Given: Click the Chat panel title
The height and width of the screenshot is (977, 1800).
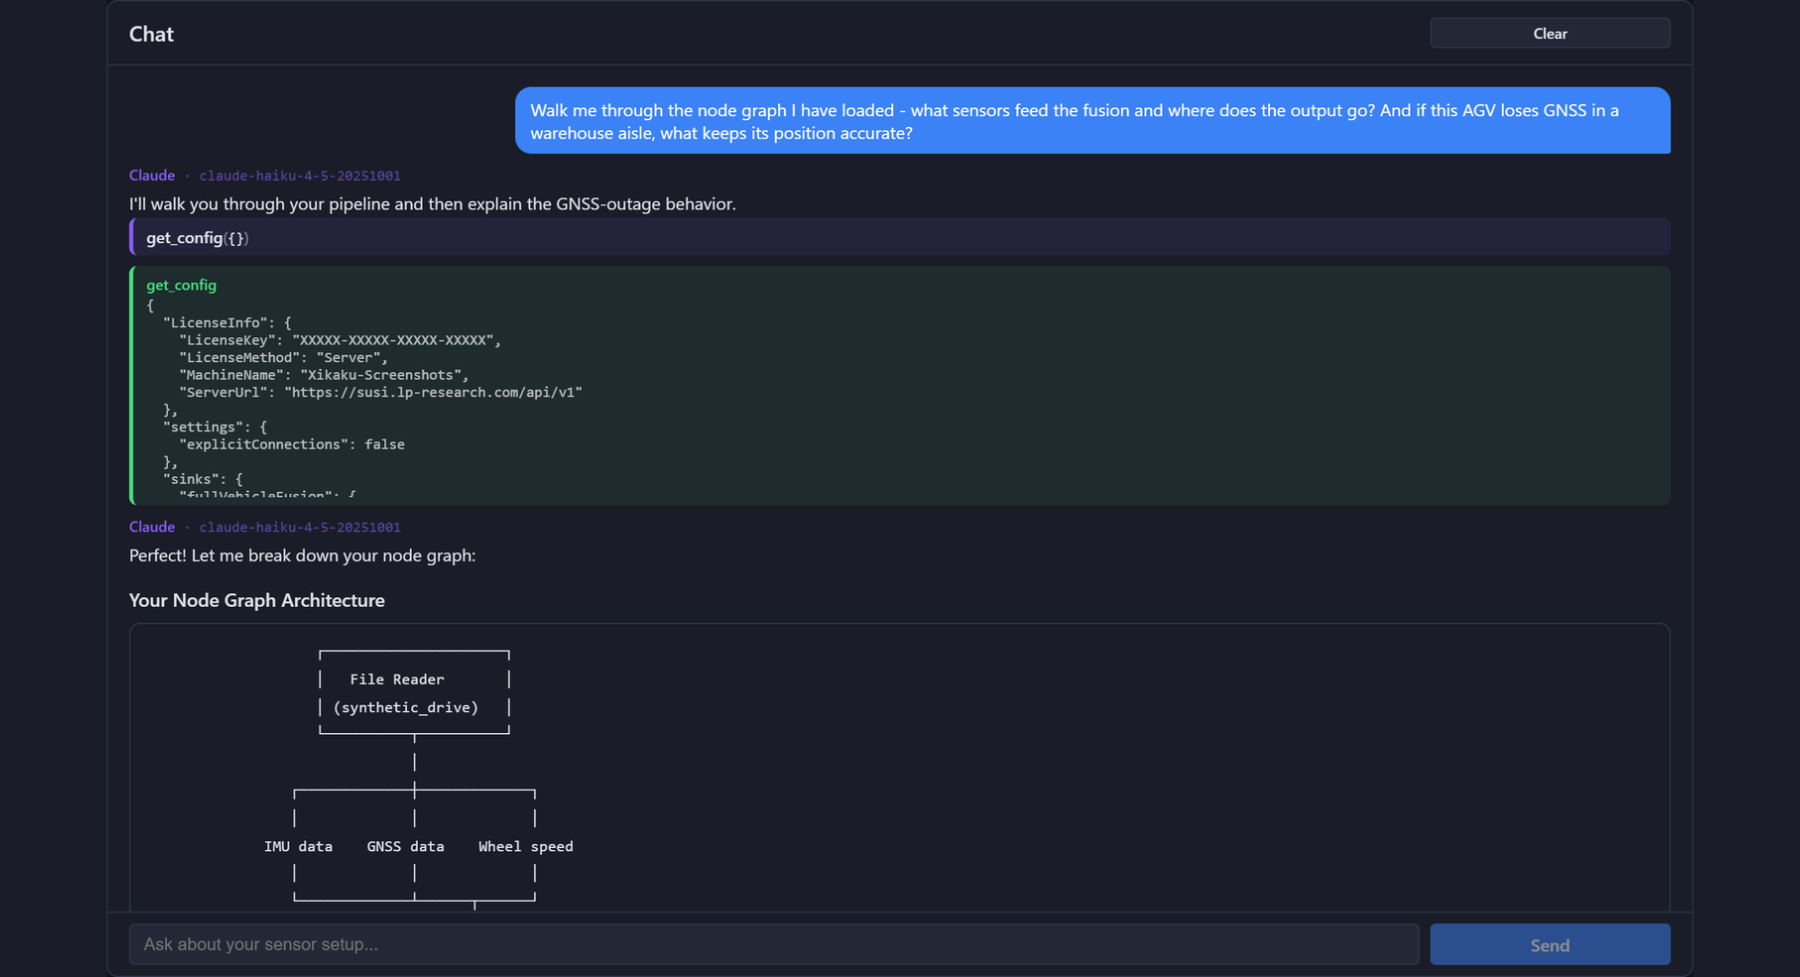Looking at the screenshot, I should 151,34.
